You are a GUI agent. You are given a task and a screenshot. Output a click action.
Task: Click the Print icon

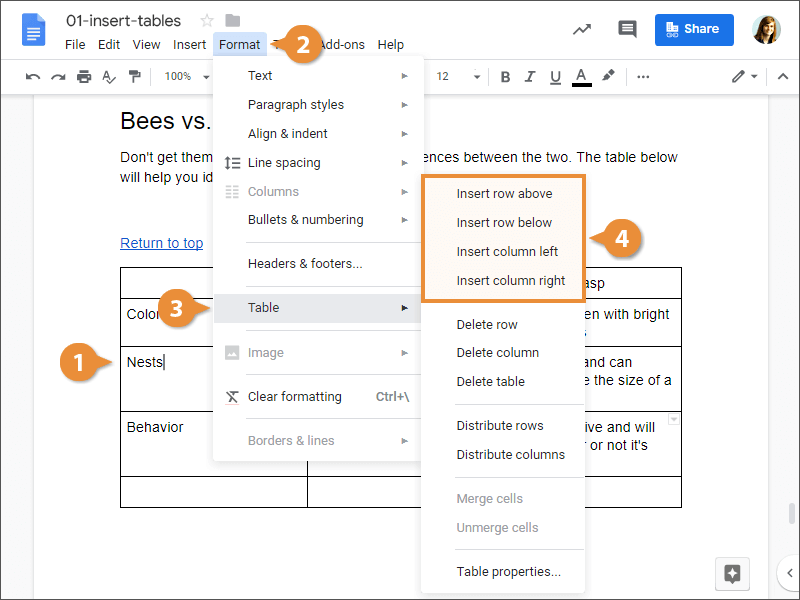pos(84,77)
